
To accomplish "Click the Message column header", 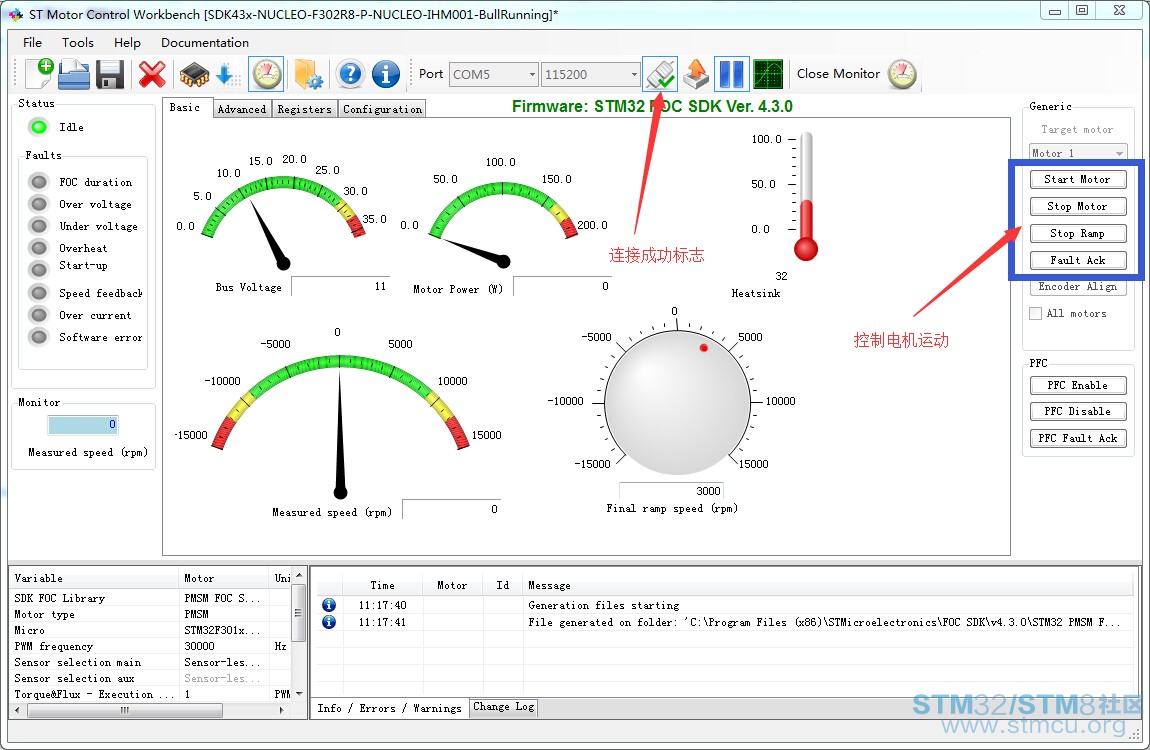I will coord(829,585).
